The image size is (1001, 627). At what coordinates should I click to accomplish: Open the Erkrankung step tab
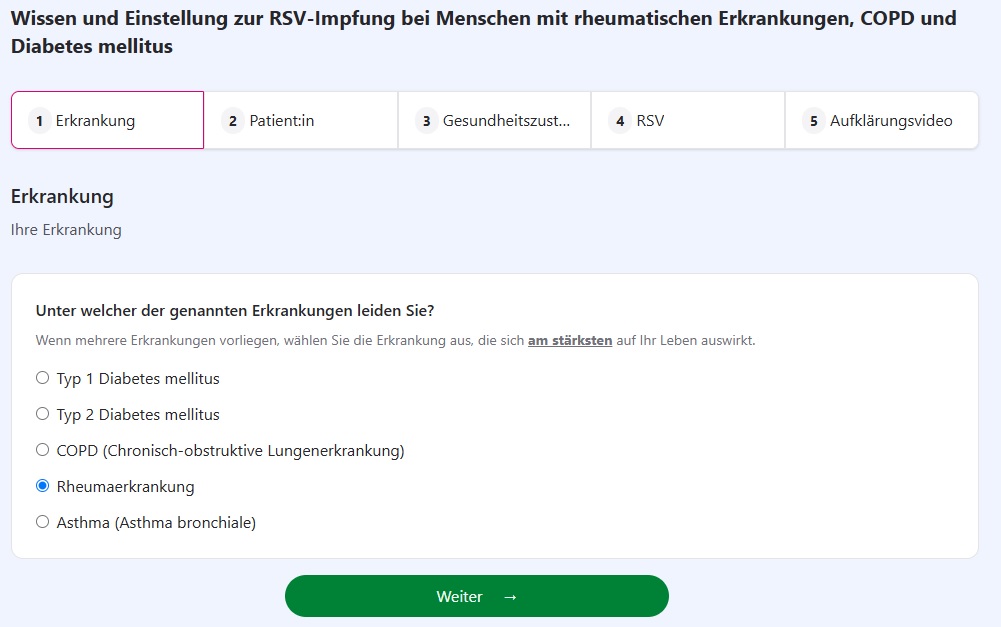tap(107, 120)
